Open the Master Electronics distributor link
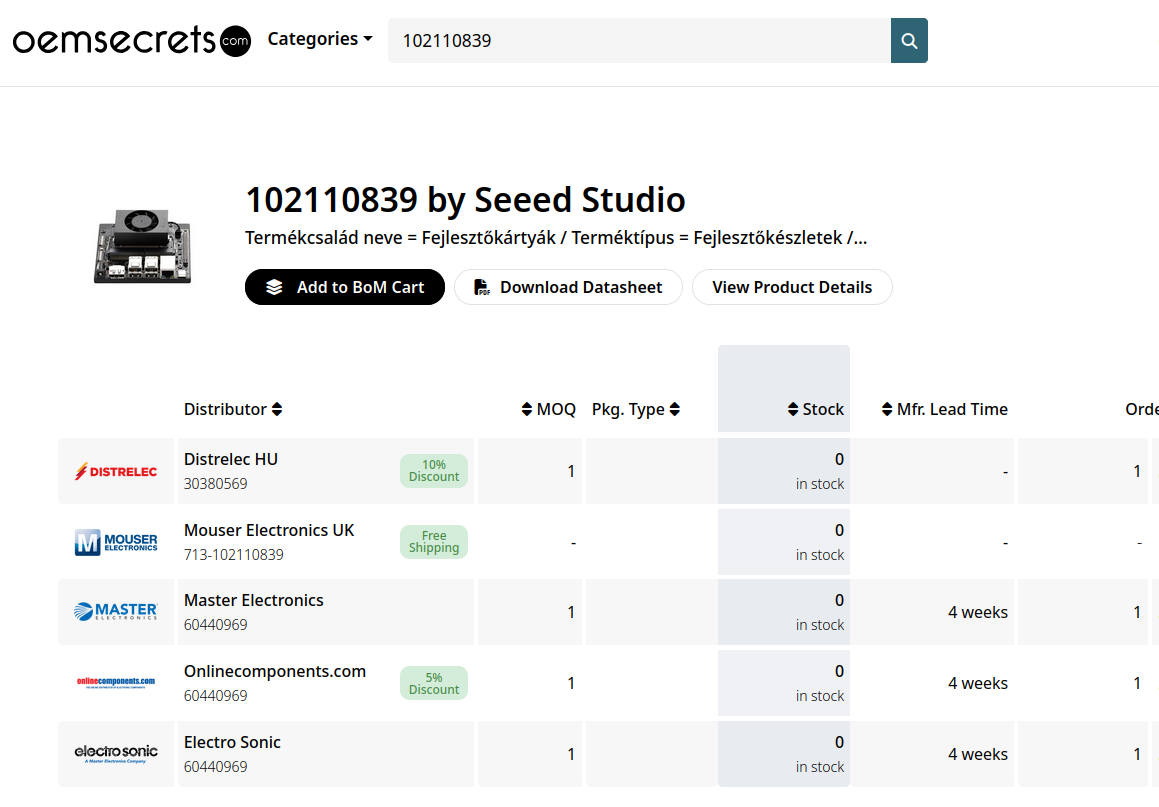The width and height of the screenshot is (1159, 807). point(254,600)
